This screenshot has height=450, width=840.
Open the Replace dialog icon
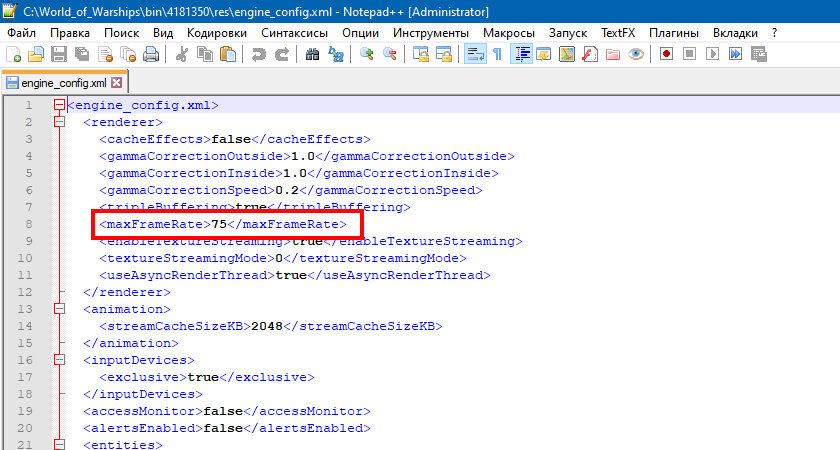tap(336, 54)
